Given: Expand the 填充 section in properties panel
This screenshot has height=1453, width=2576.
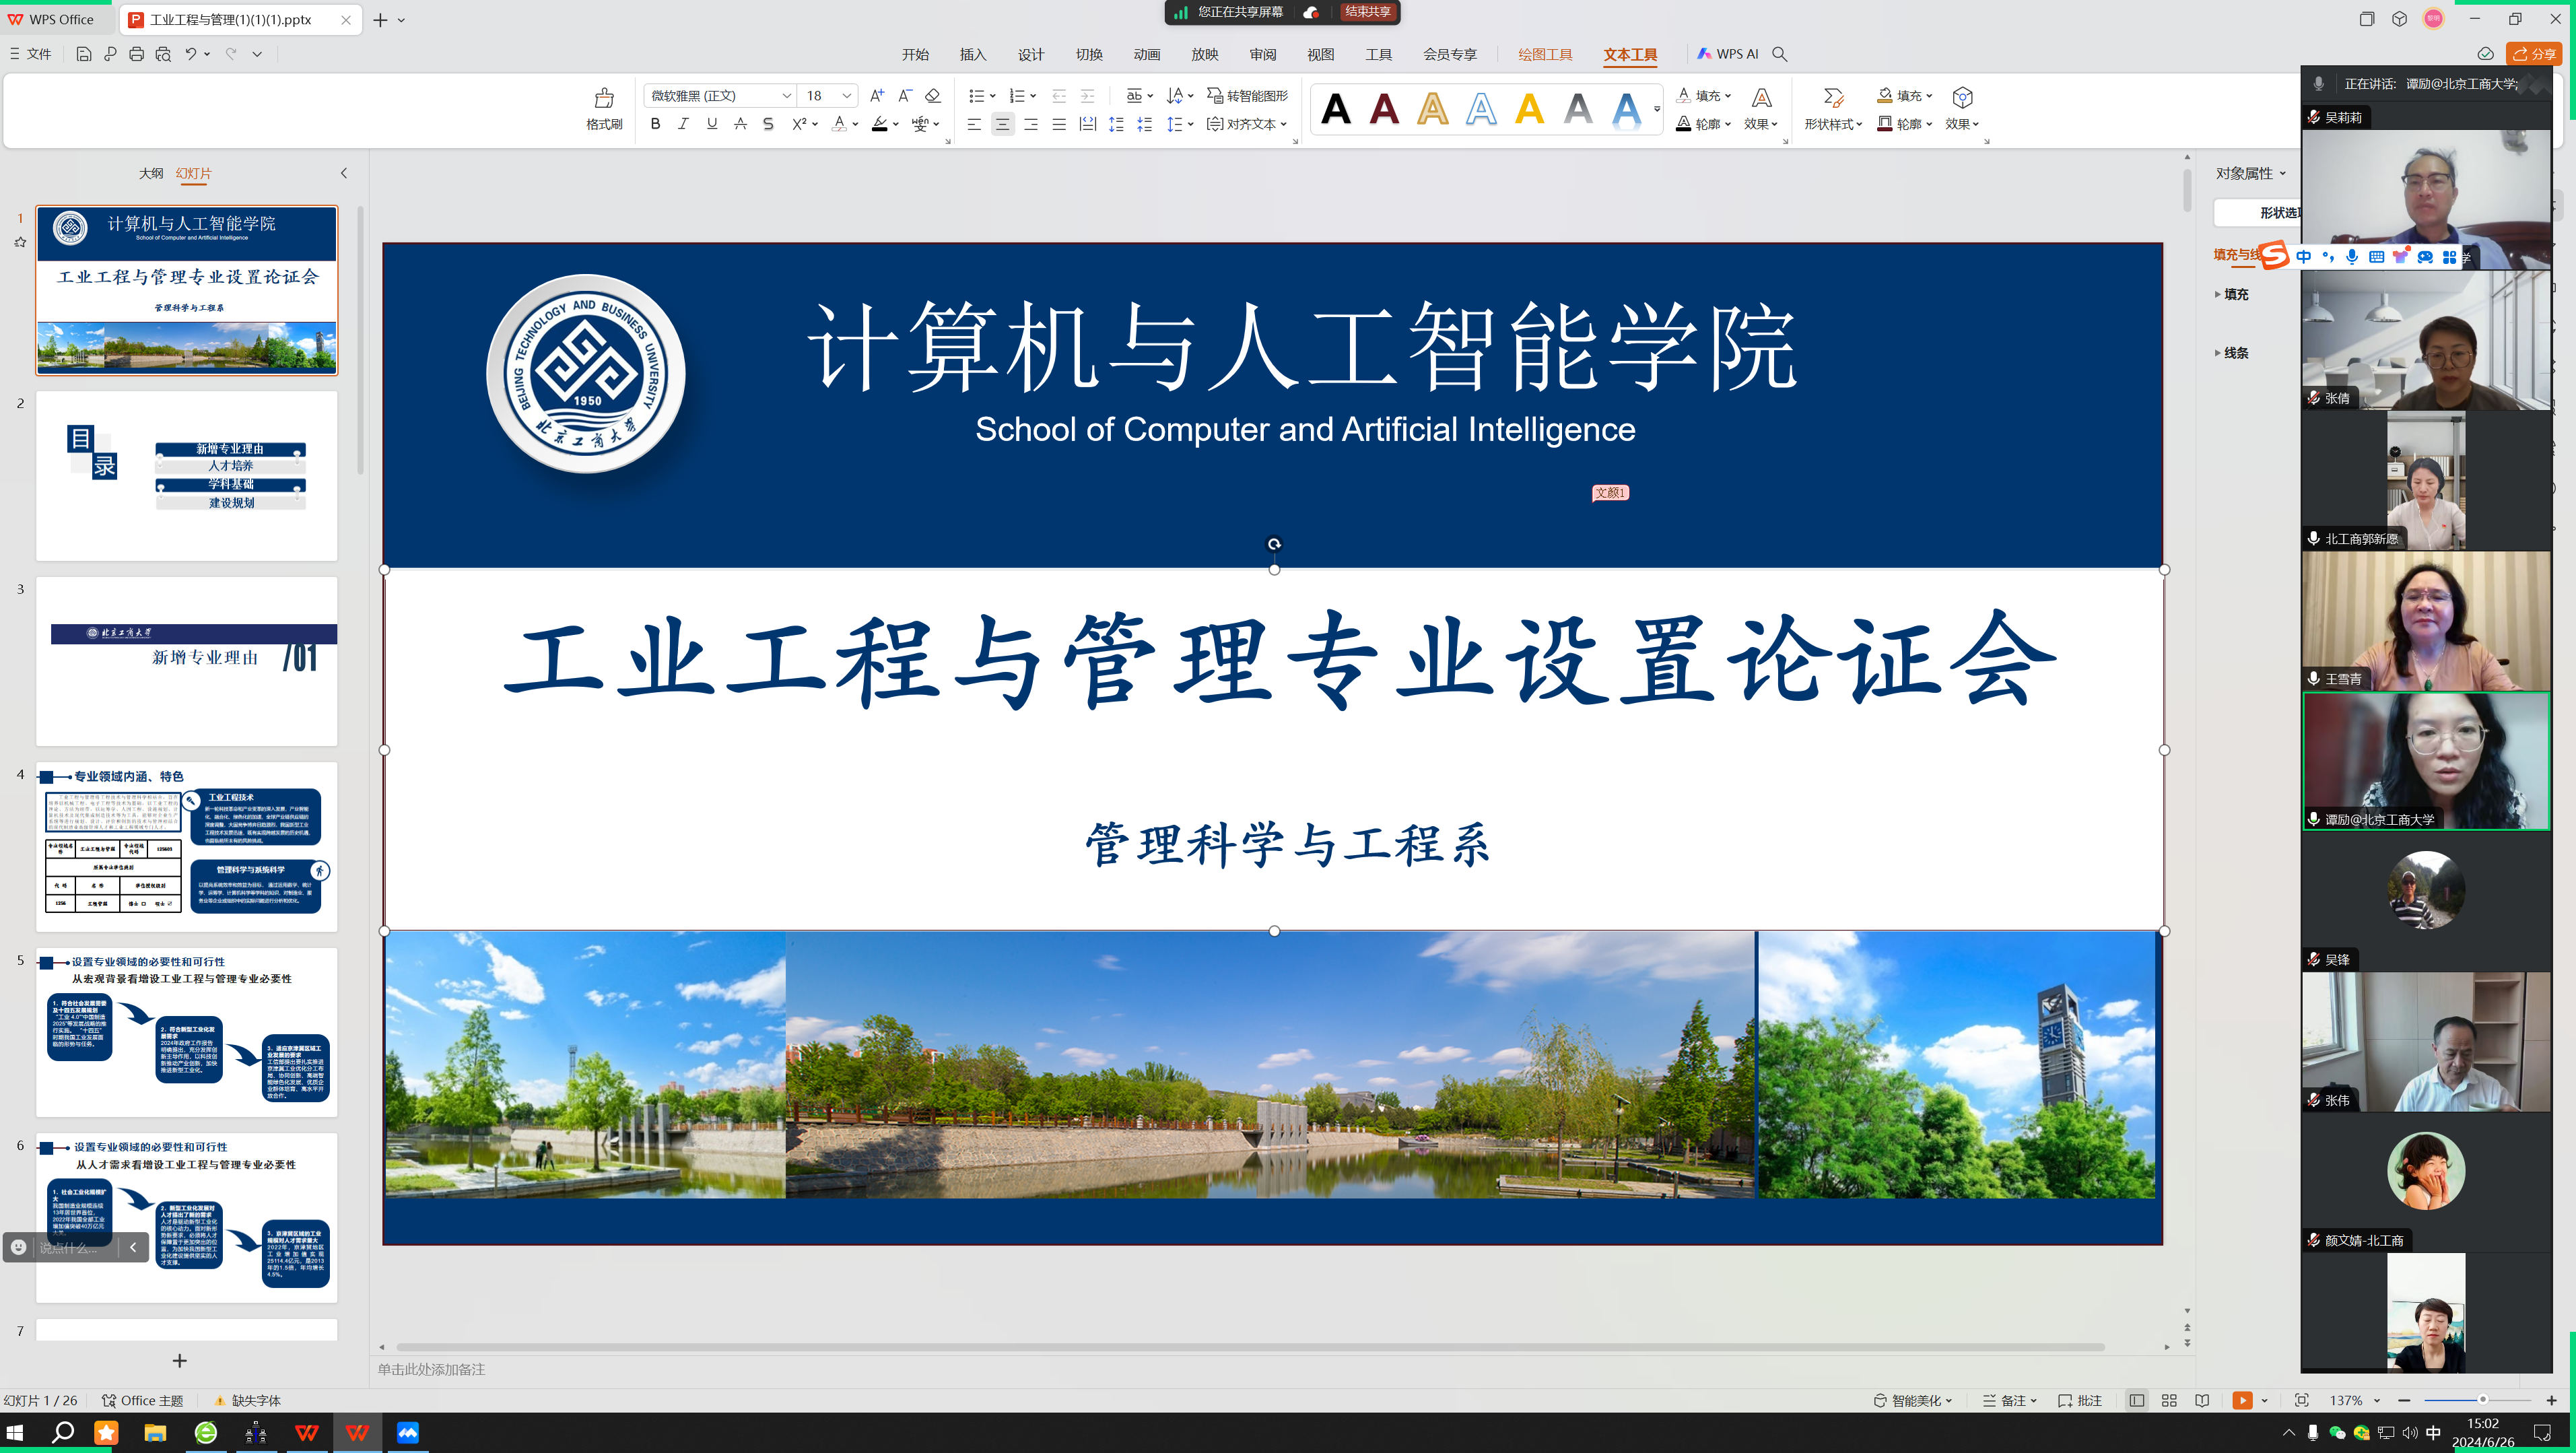Looking at the screenshot, I should point(2232,294).
